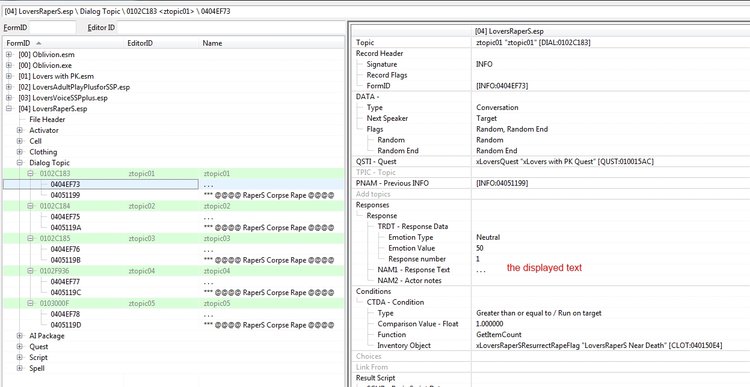This screenshot has height=387, width=750.
Task: Collapse the Dialog Topic group
Action: pyautogui.click(x=20, y=163)
